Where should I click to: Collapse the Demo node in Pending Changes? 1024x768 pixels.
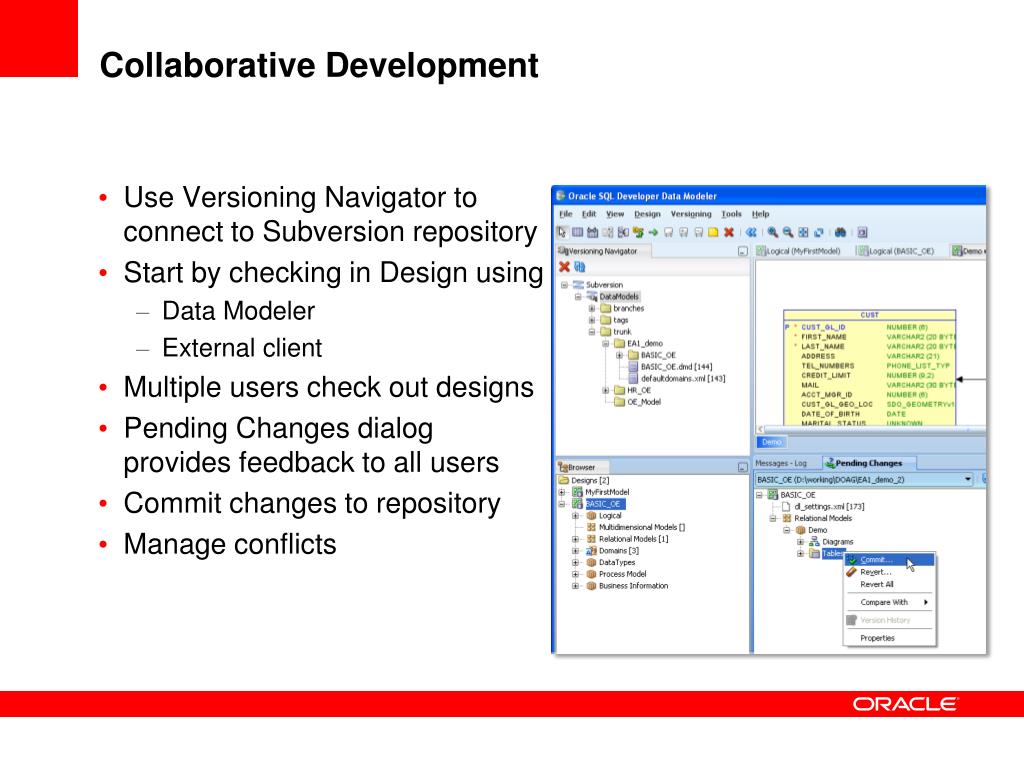(786, 530)
